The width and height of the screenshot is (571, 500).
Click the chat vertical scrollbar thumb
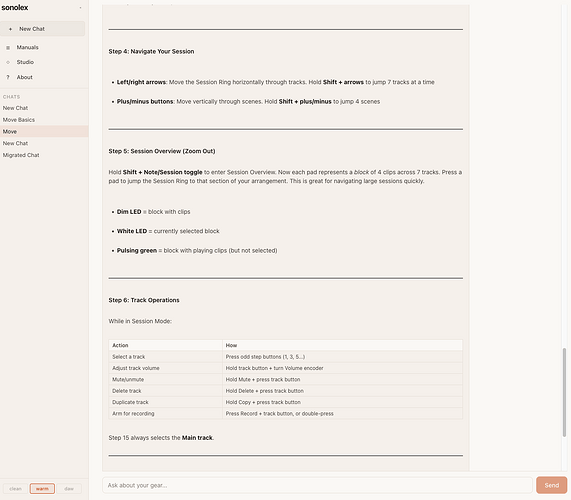point(564,392)
